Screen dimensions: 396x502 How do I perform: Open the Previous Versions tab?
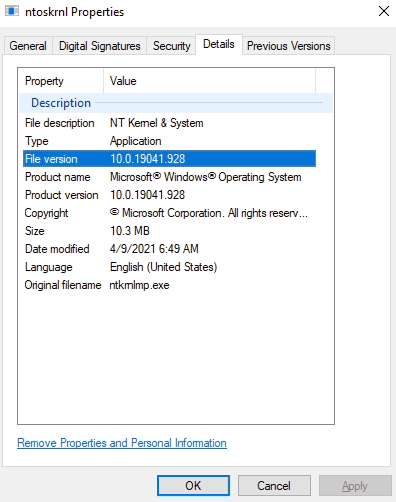tap(289, 46)
